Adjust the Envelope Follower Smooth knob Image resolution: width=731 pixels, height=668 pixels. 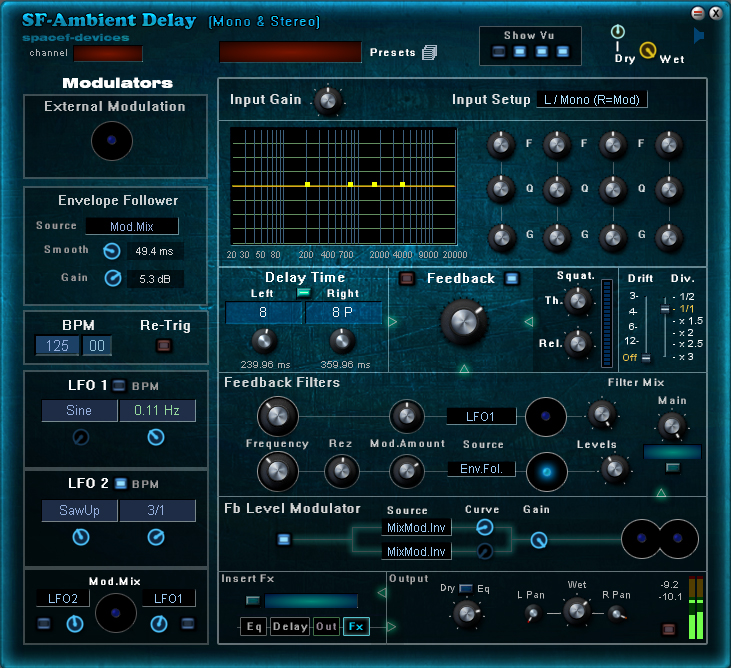click(x=111, y=251)
